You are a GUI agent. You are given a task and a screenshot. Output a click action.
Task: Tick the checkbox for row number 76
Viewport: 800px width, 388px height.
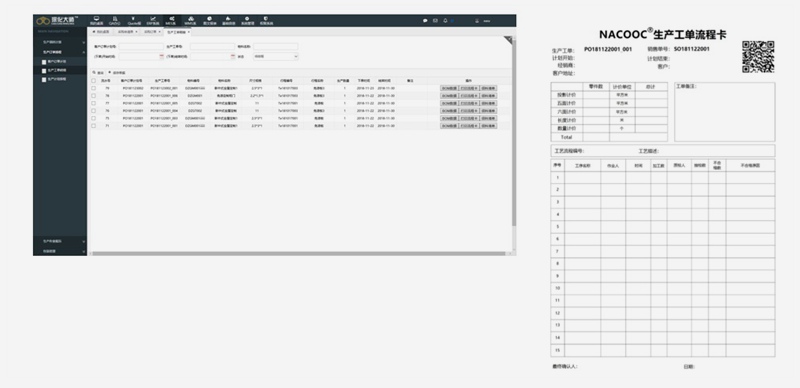[x=93, y=110]
